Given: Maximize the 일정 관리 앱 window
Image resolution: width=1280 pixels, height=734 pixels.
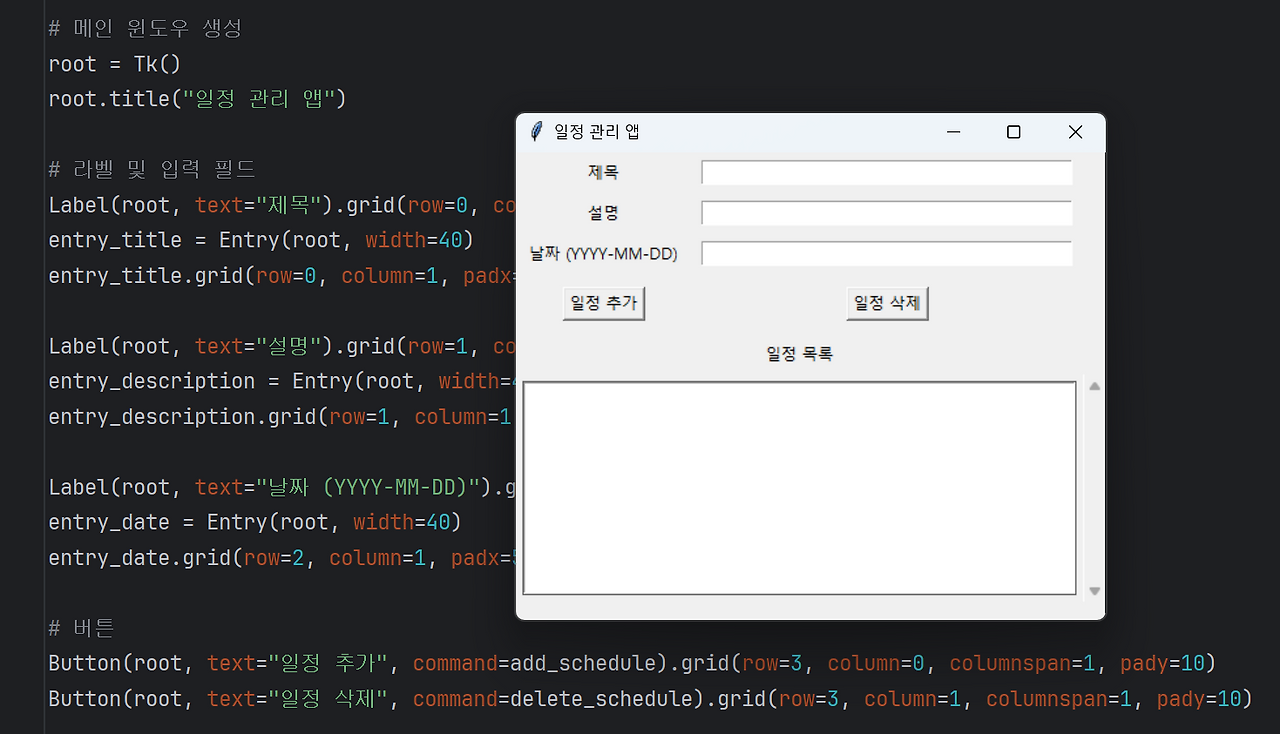Looking at the screenshot, I should click(x=1013, y=131).
